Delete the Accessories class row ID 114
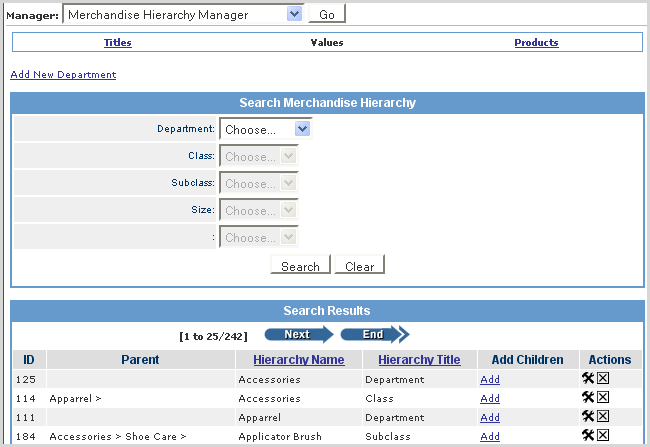Screen dimensions: 650x447 [603, 398]
